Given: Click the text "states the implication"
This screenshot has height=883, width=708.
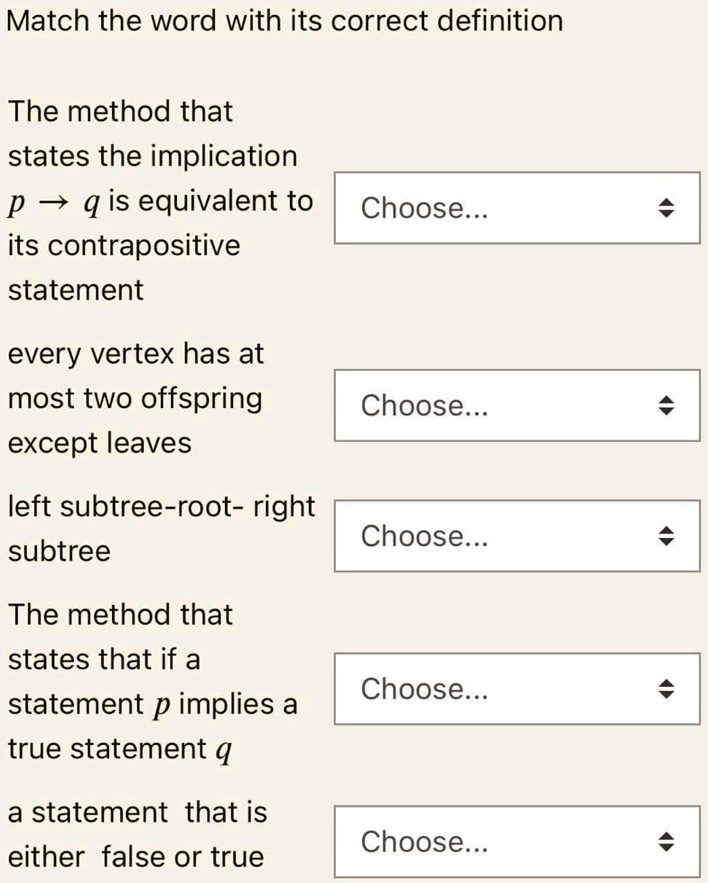Looking at the screenshot, I should pyautogui.click(x=152, y=156).
